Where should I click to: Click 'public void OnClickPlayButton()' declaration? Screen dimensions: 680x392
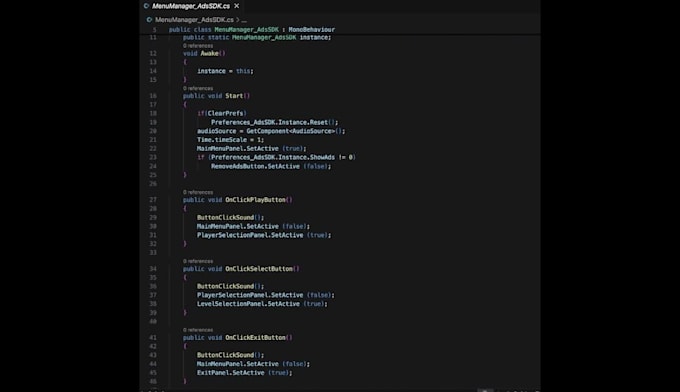click(x=238, y=200)
